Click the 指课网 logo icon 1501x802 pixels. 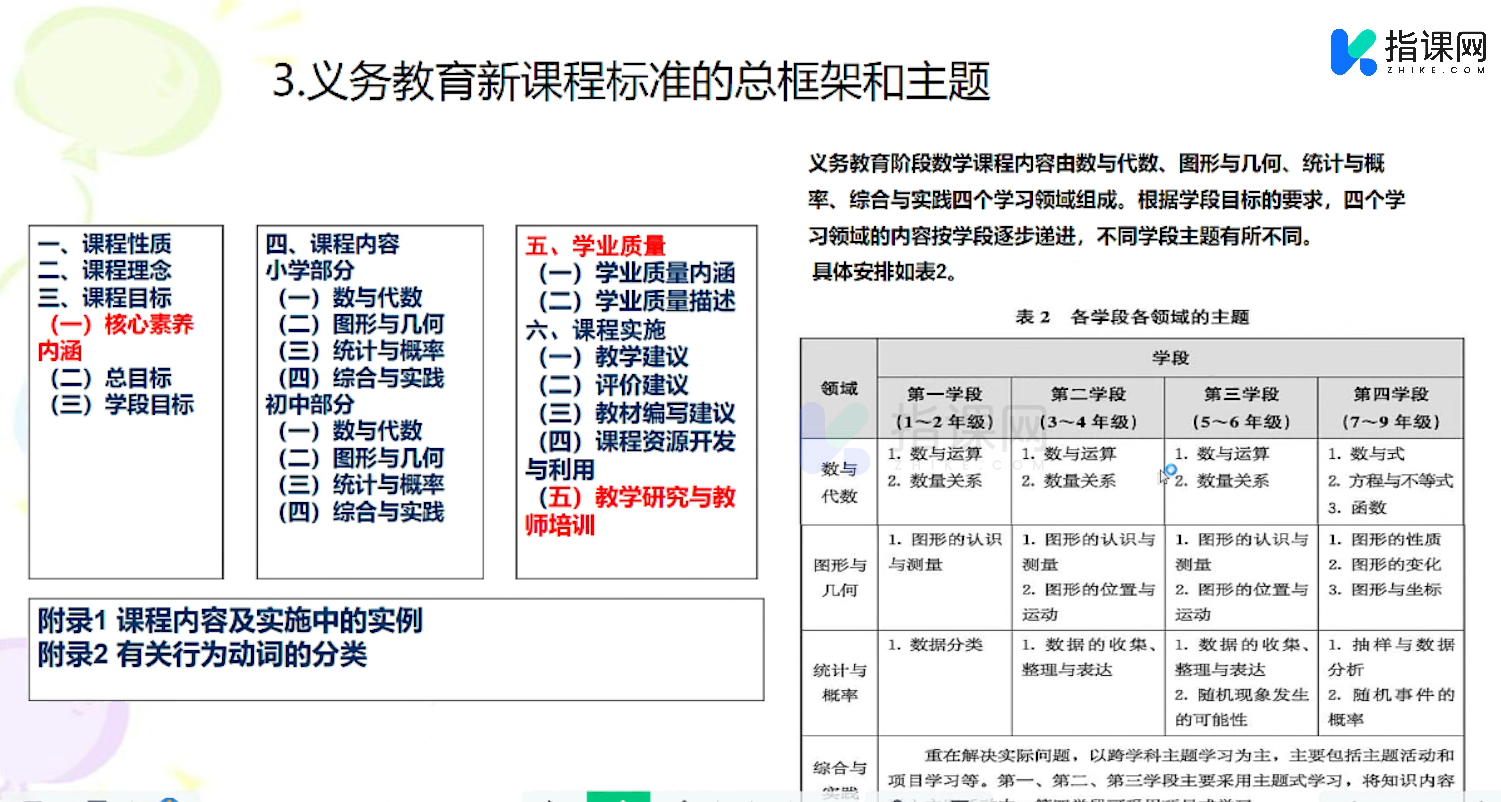coord(1353,52)
